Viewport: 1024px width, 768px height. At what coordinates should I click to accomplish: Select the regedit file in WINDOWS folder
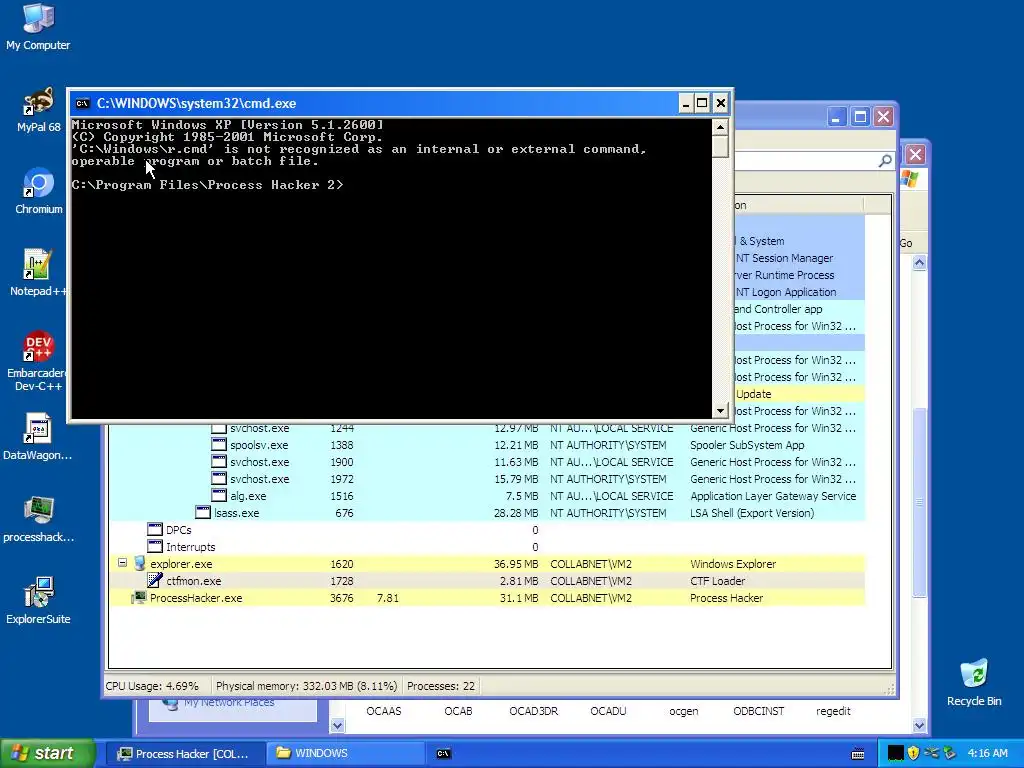tap(833, 711)
